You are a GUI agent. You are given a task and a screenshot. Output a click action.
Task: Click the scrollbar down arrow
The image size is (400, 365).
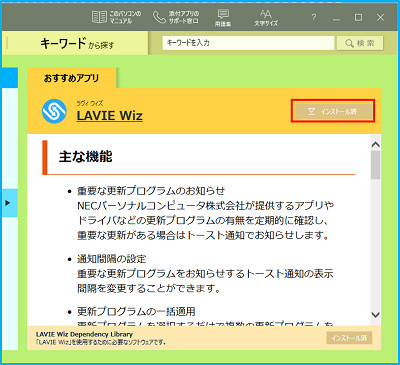[376, 315]
